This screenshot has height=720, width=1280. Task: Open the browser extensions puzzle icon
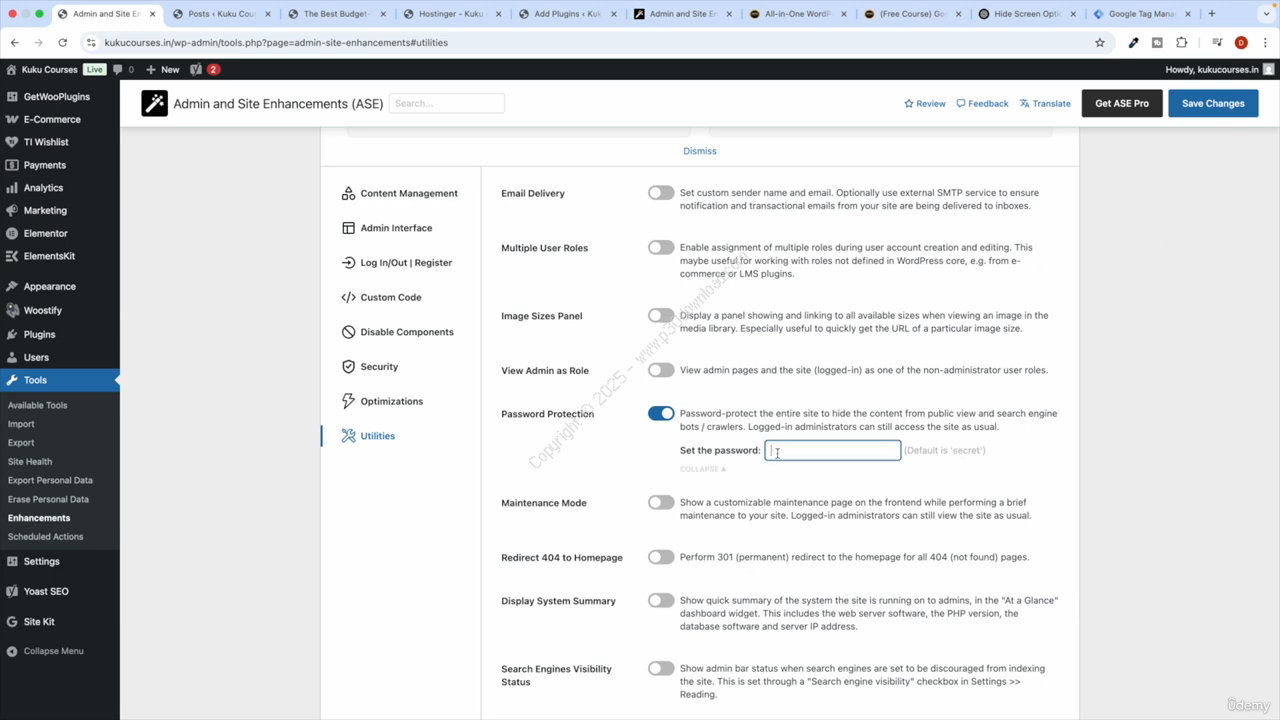click(1181, 43)
